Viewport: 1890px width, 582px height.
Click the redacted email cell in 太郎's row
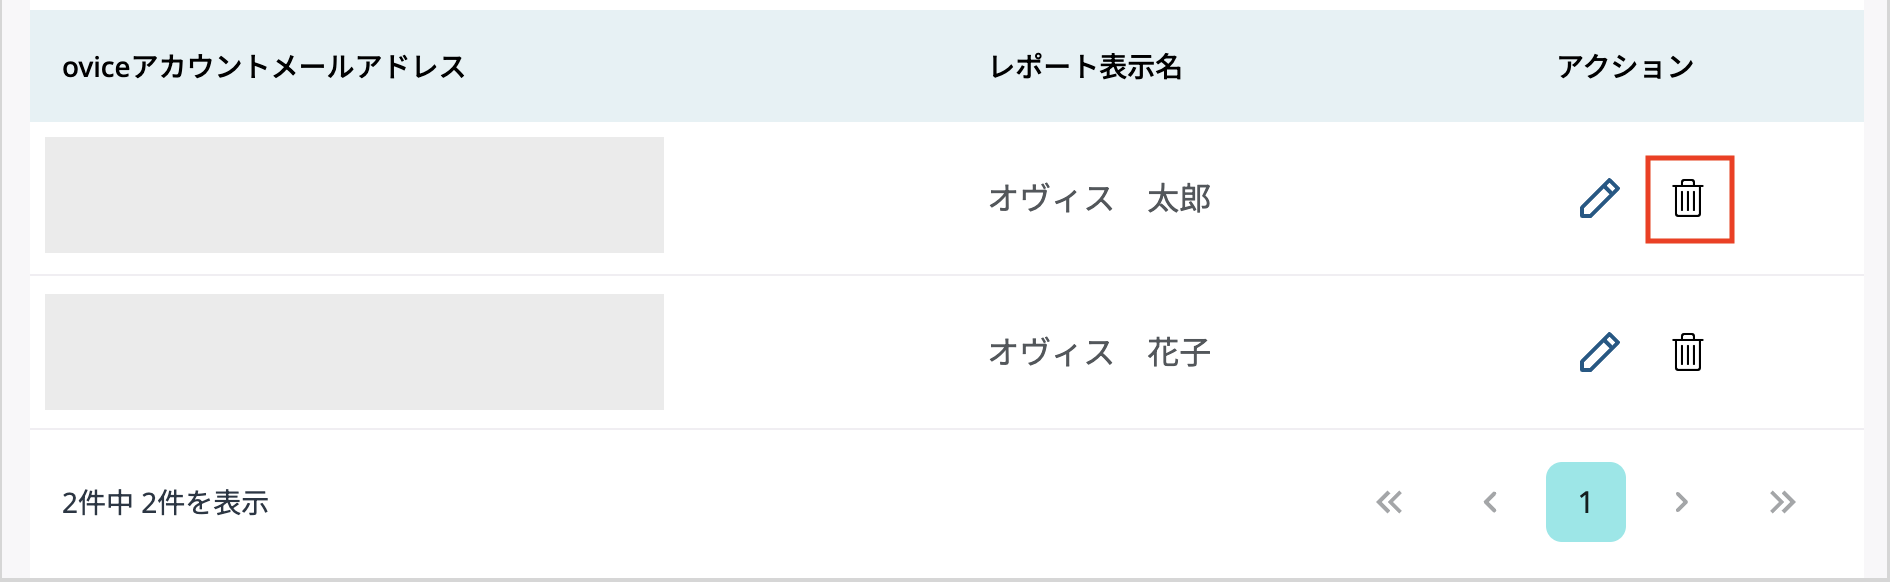click(x=354, y=195)
